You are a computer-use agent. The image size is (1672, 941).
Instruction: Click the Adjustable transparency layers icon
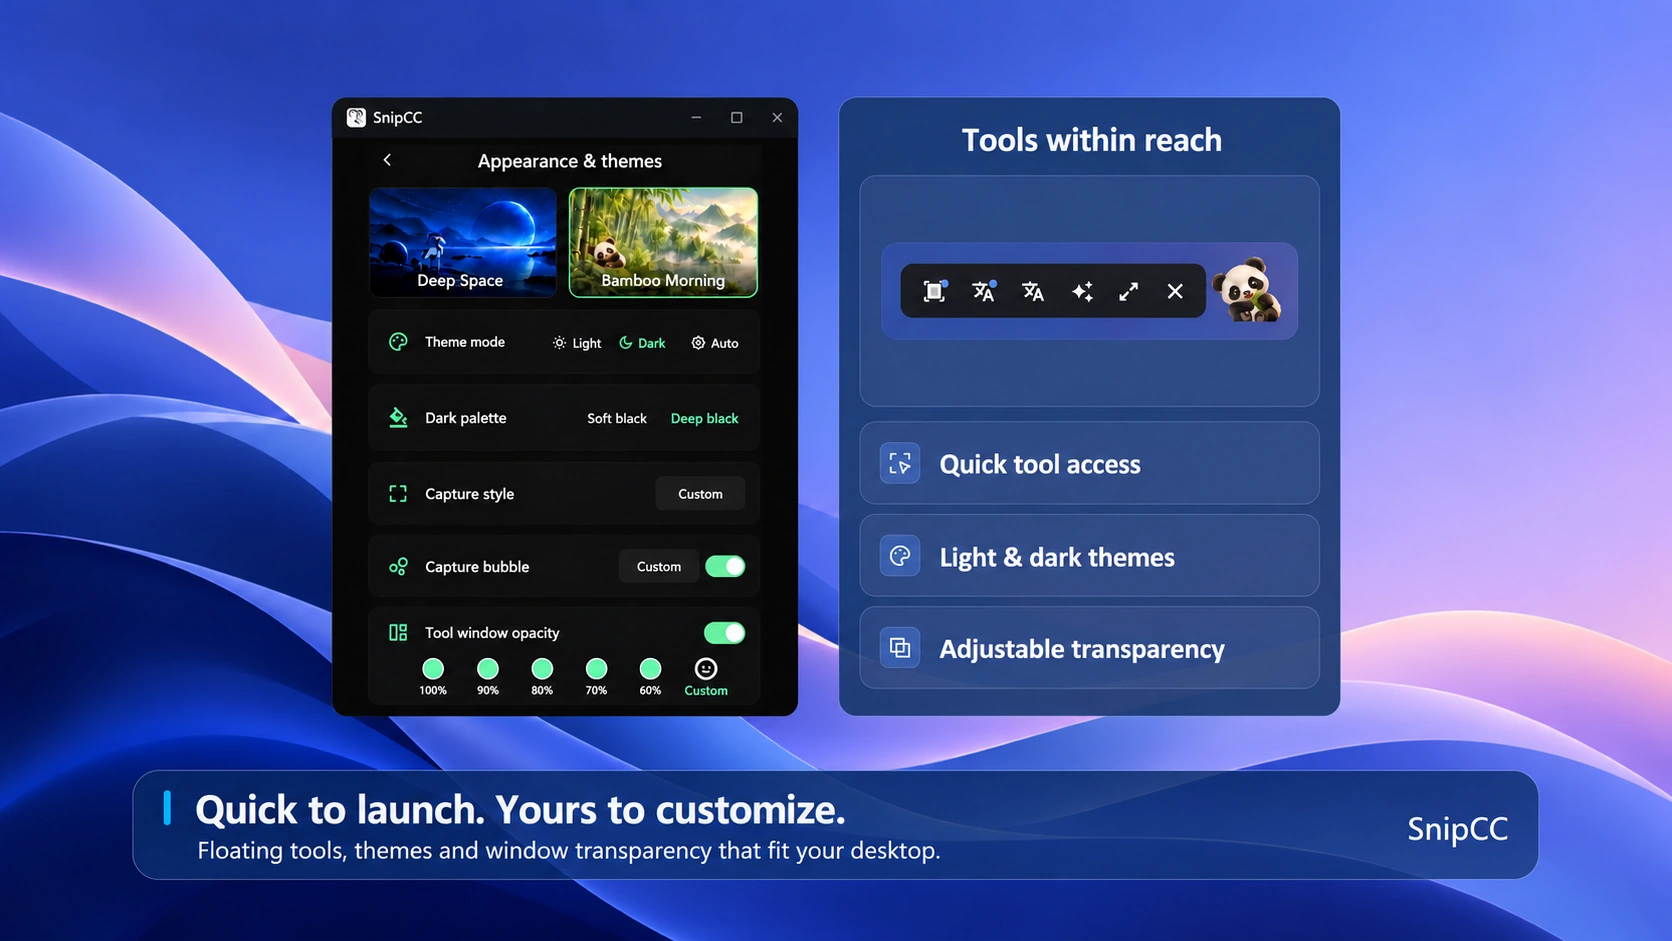tap(900, 648)
